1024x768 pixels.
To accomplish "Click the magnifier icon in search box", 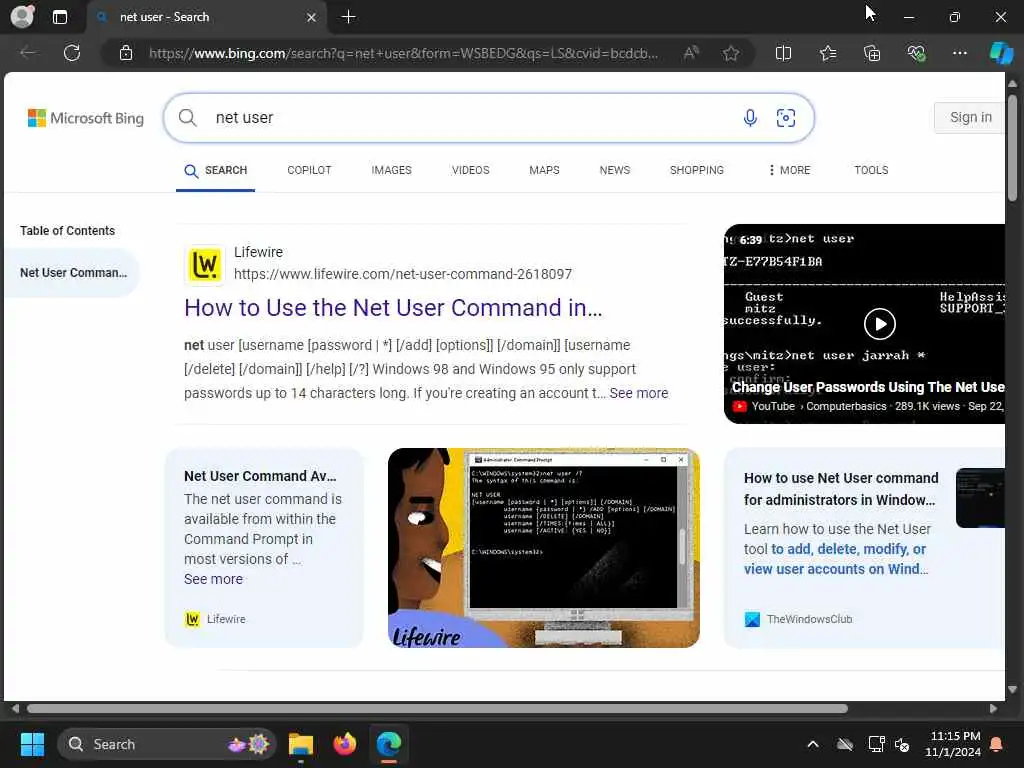I will point(187,118).
